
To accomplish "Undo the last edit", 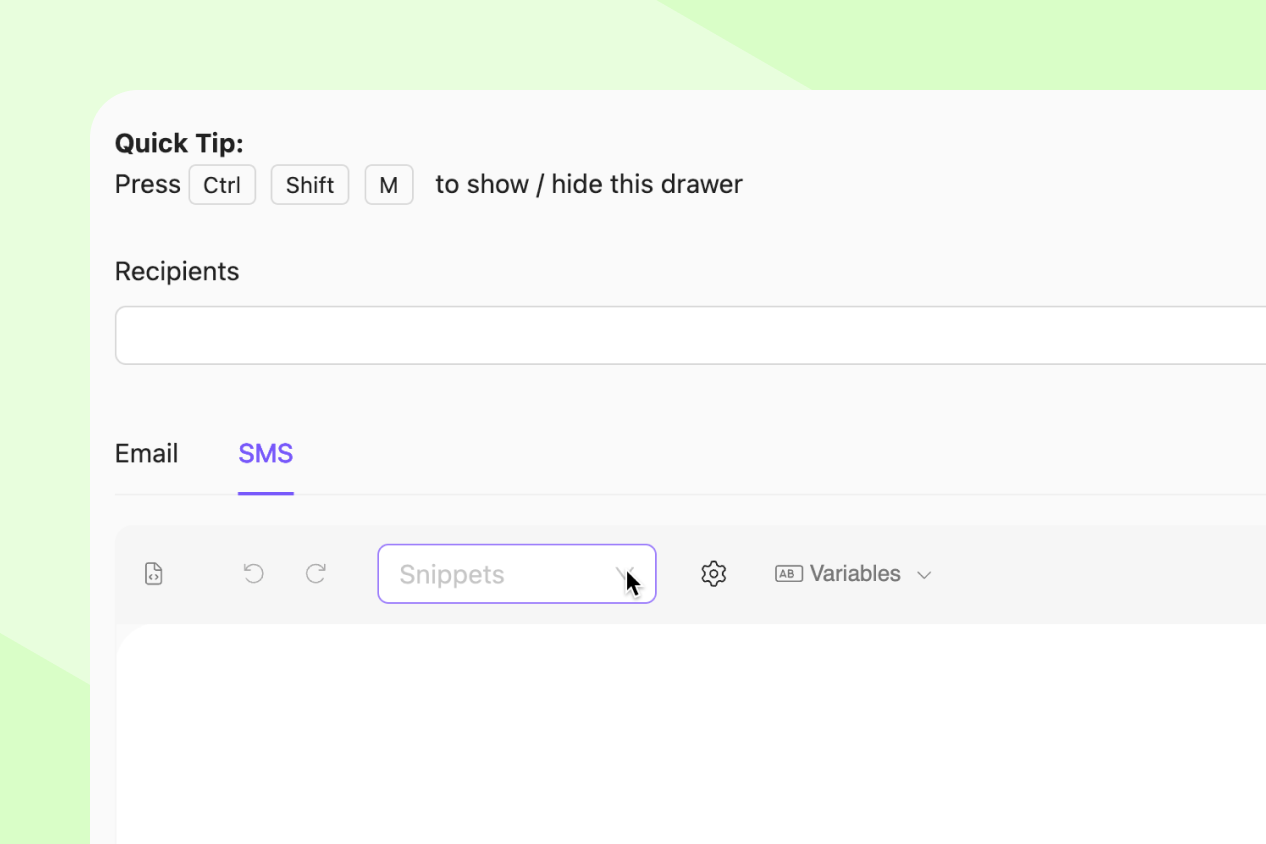I will [x=254, y=574].
